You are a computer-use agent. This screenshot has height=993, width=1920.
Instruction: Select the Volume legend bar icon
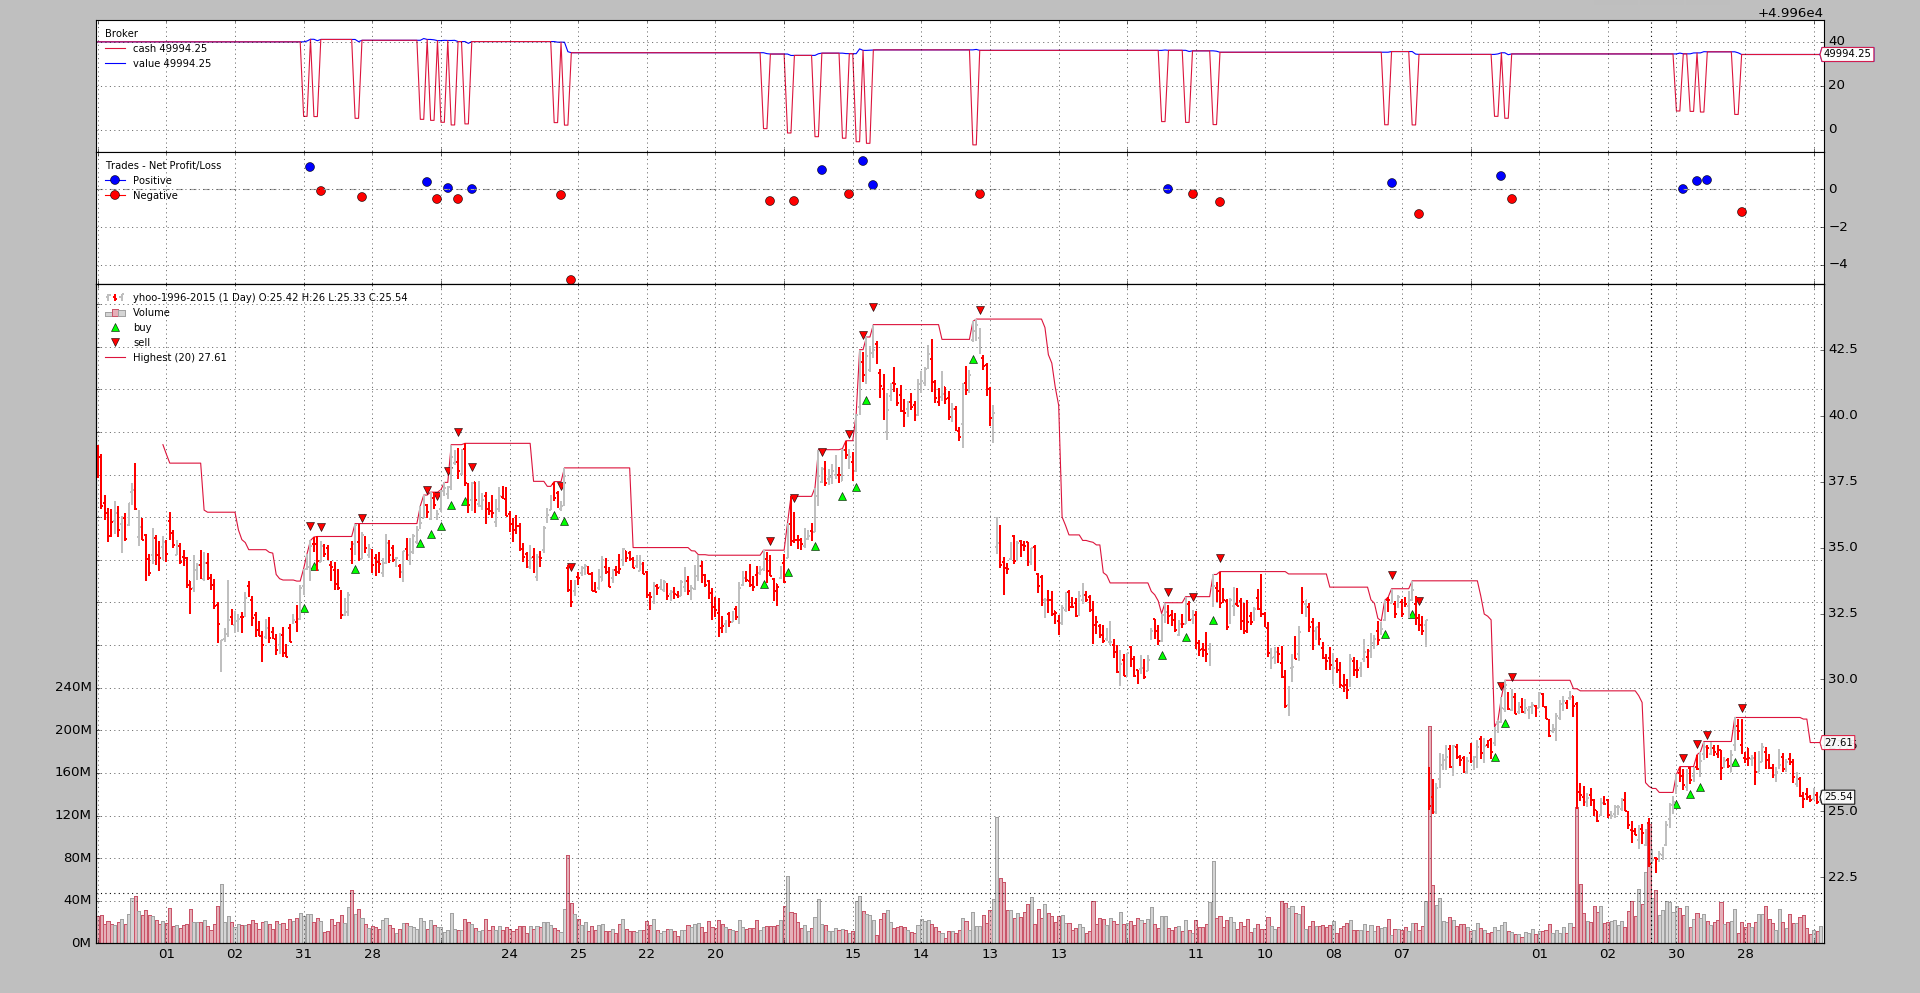115,313
